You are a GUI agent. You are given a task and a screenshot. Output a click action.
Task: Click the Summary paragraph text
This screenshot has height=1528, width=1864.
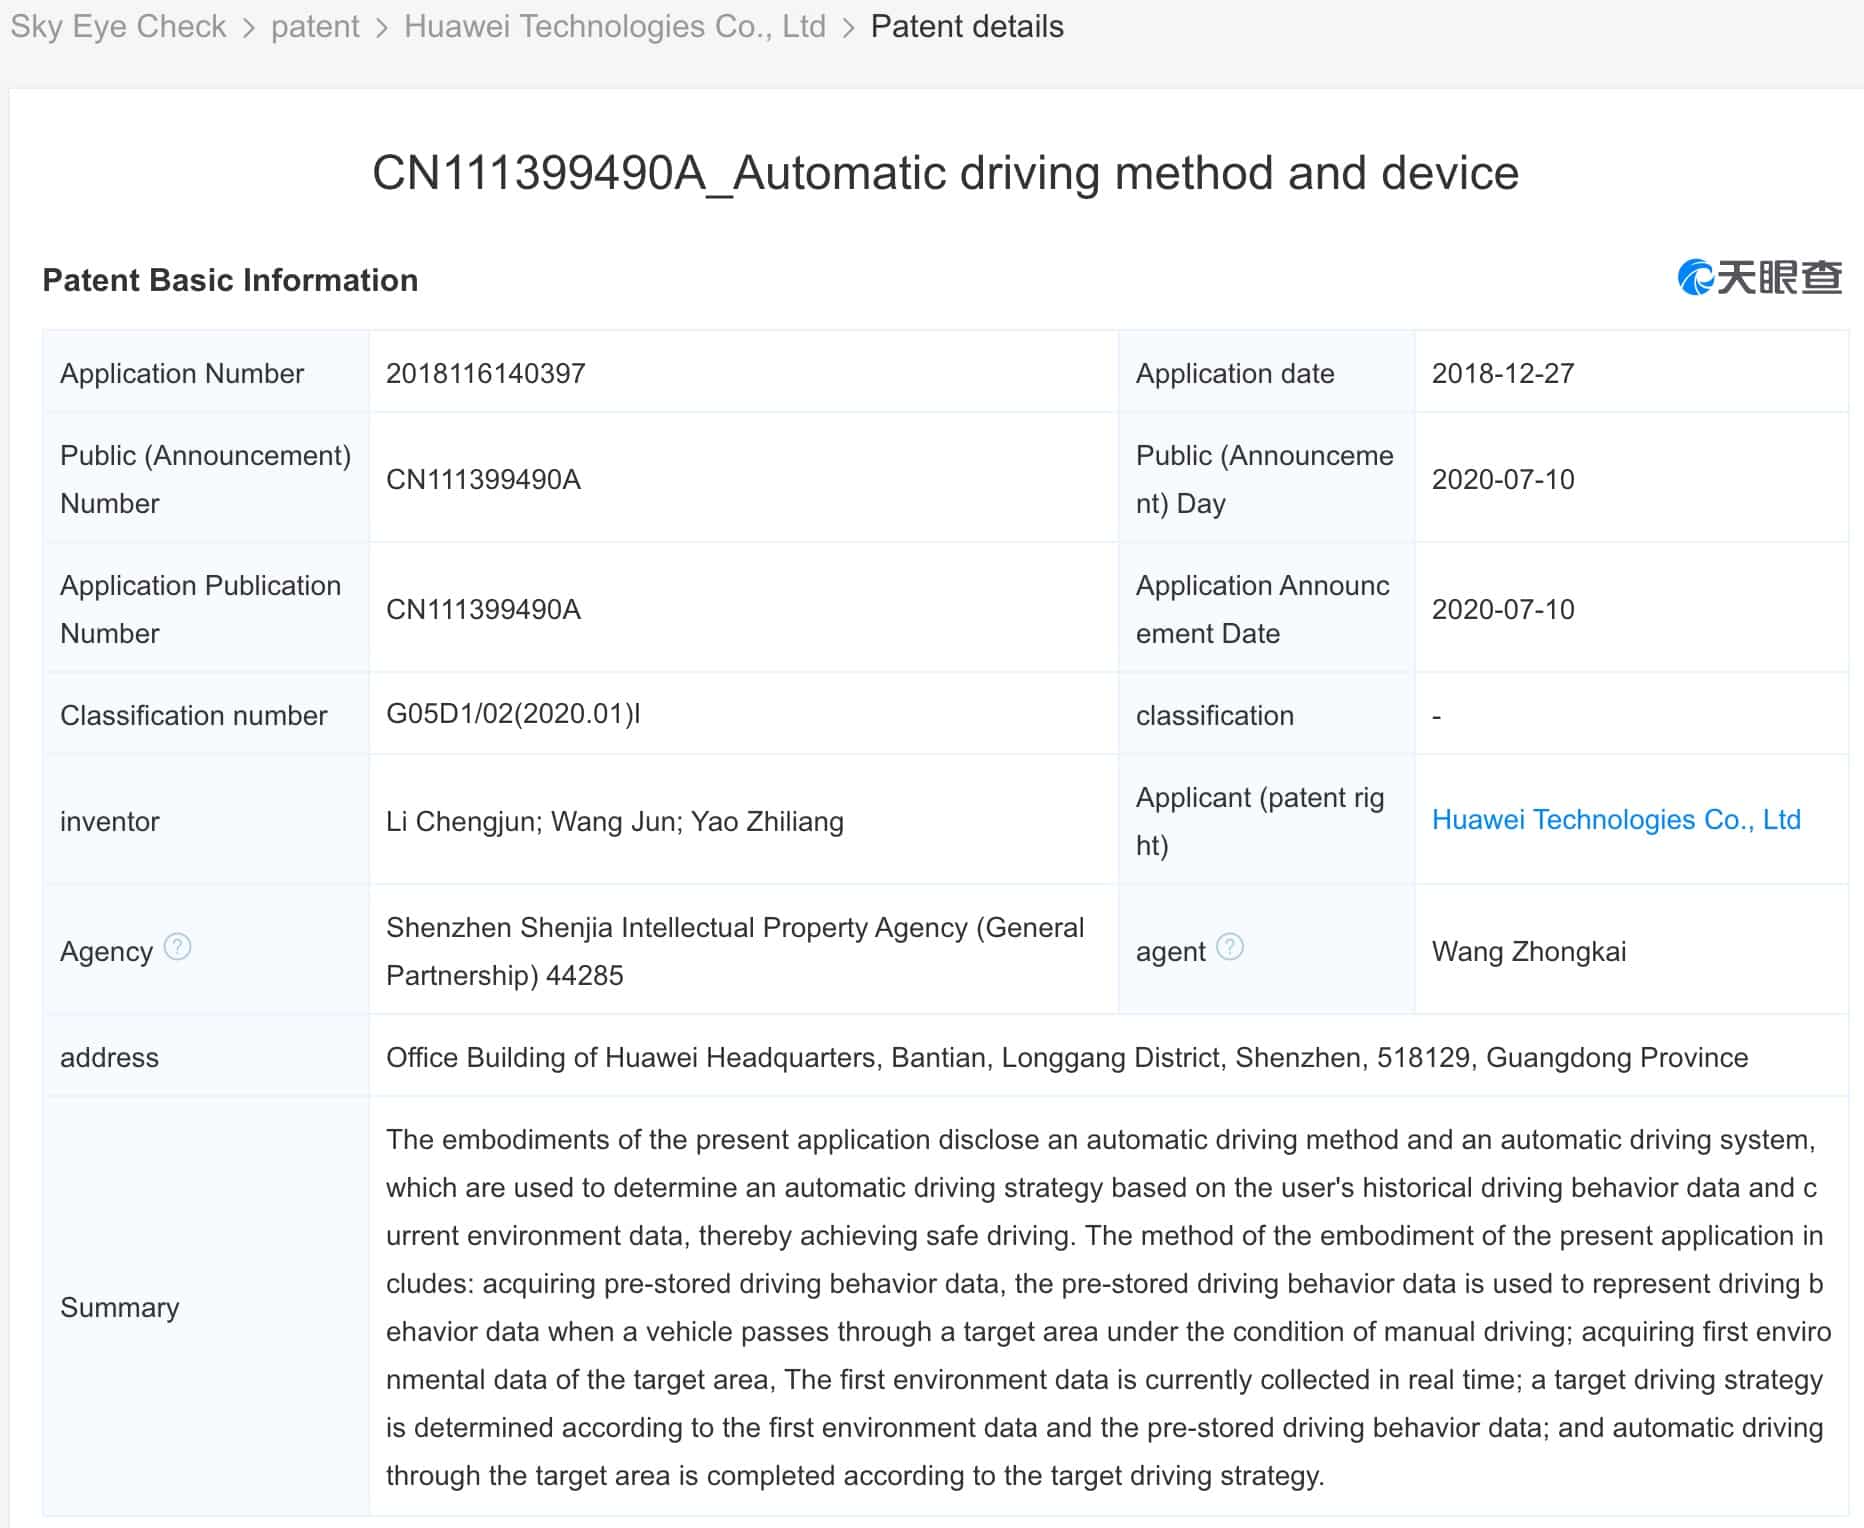pyautogui.click(x=1106, y=1307)
